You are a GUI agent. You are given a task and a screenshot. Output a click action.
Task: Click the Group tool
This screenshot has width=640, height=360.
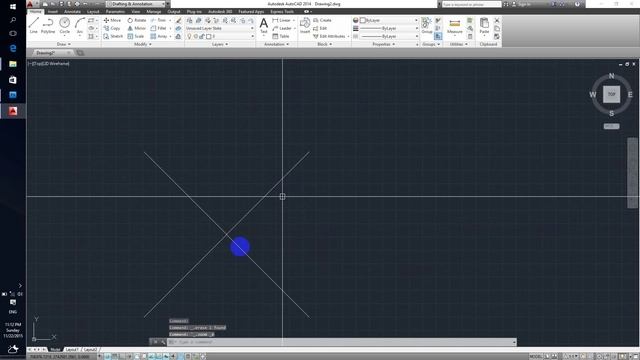click(x=427, y=25)
